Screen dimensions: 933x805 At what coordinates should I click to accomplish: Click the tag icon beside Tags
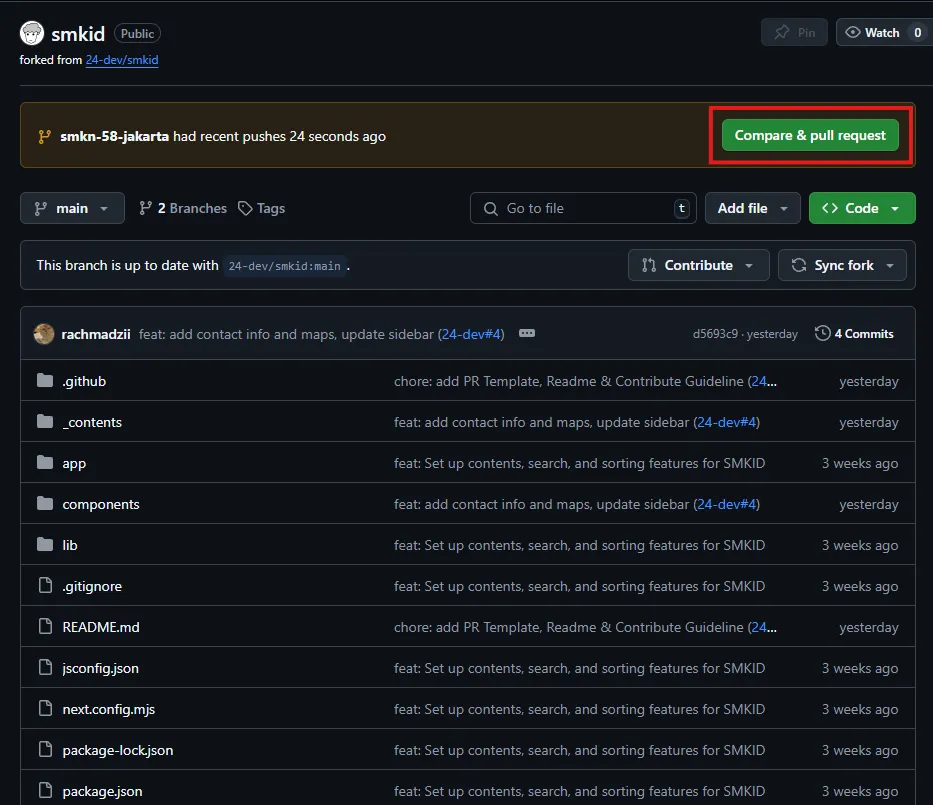click(245, 208)
